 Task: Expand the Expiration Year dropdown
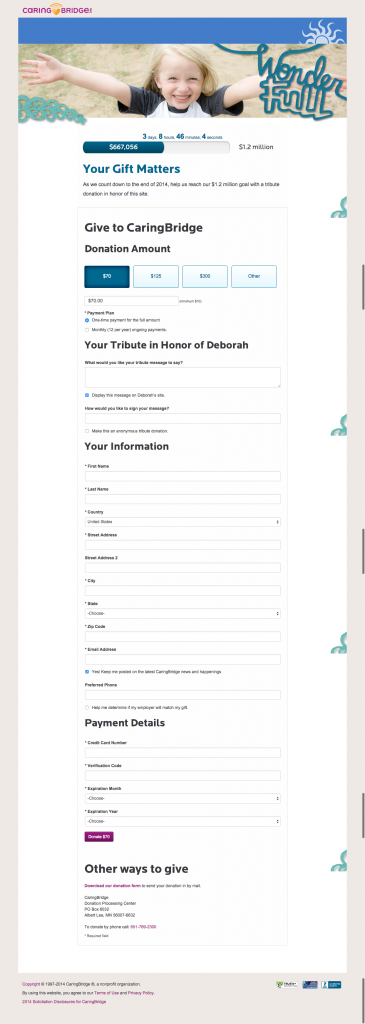point(183,822)
